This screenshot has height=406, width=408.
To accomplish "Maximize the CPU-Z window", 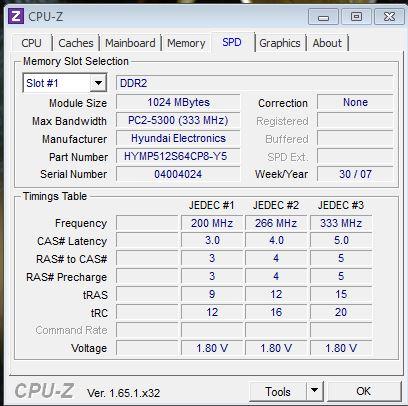I will (x=356, y=17).
